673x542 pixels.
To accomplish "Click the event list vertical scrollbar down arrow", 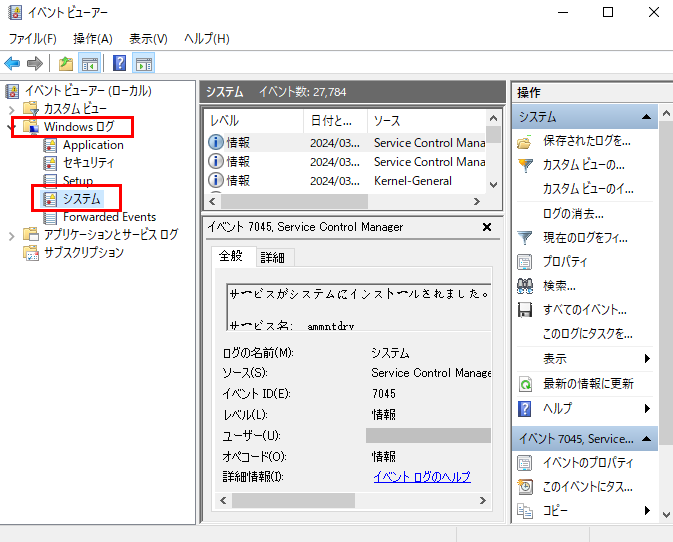I will pyautogui.click(x=494, y=185).
